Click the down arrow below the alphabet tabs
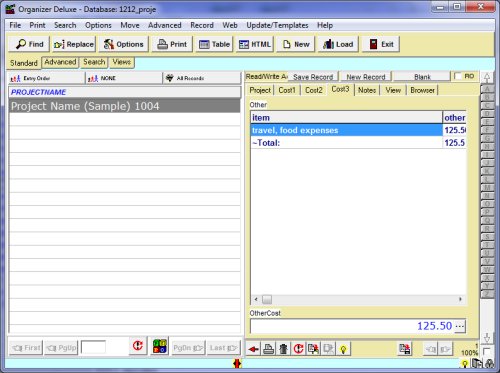This screenshot has width=500, height=373. tap(487, 338)
